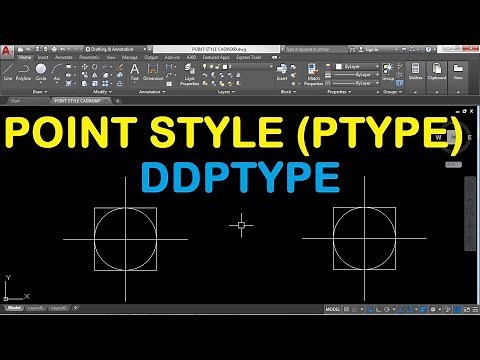The height and width of the screenshot is (360, 480).
Task: Select the Arc tool
Action: click(57, 72)
